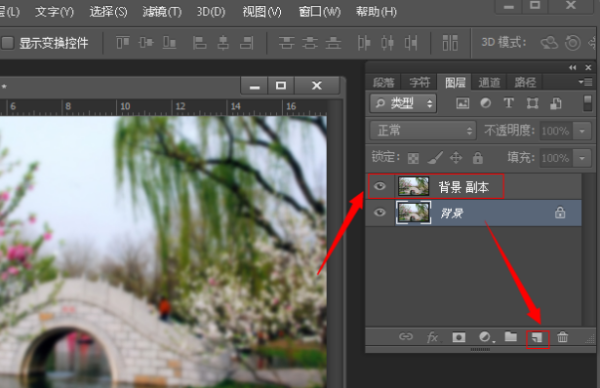Toggle visibility of 背景 layer
The image size is (600, 388).
point(380,212)
